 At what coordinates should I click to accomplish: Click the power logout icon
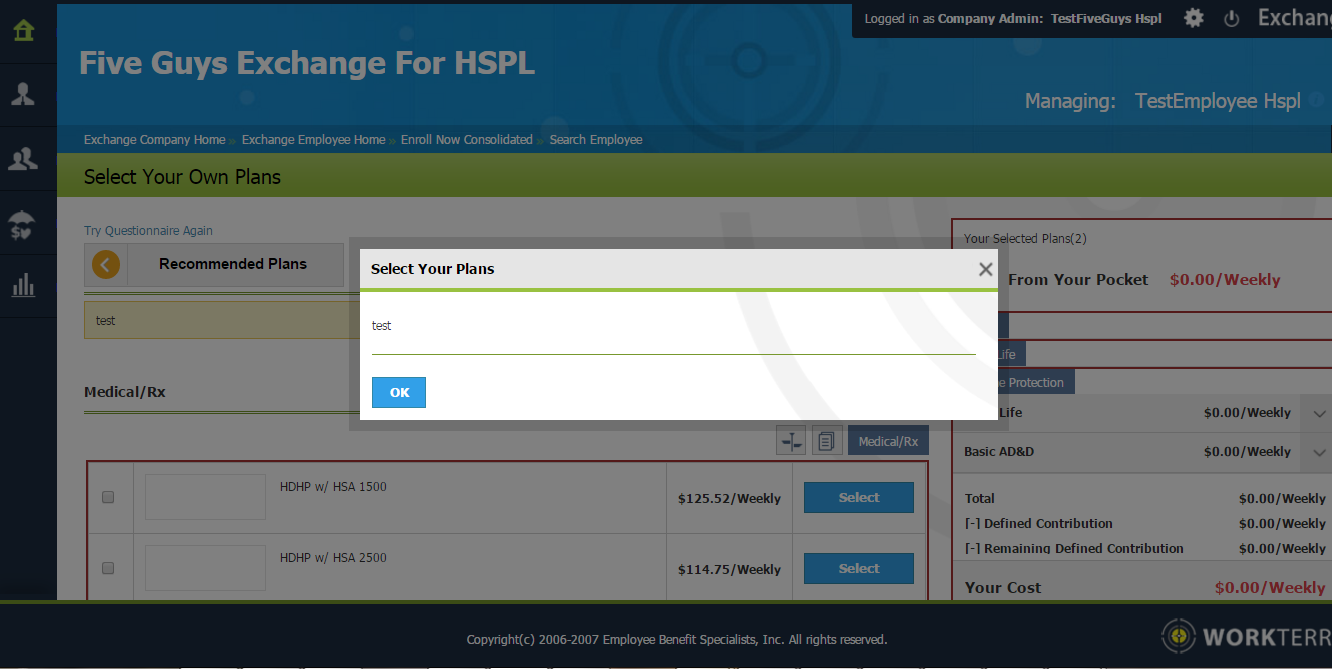coord(1232,18)
